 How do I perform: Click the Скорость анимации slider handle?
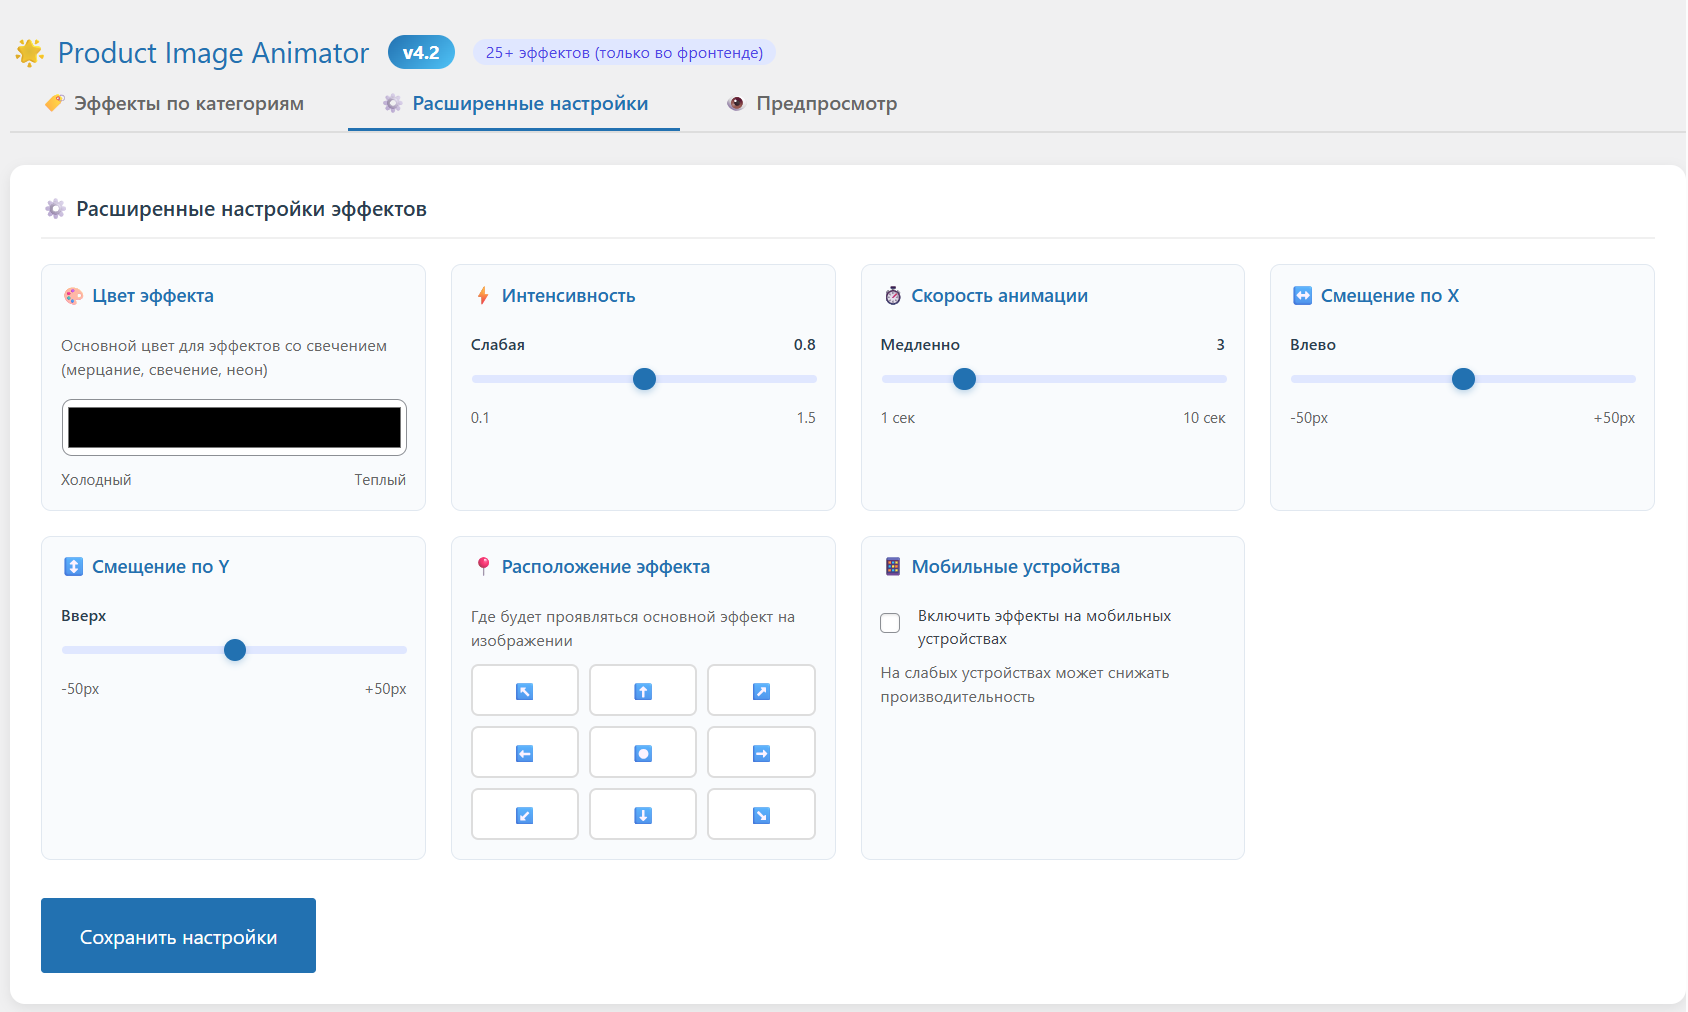point(964,379)
